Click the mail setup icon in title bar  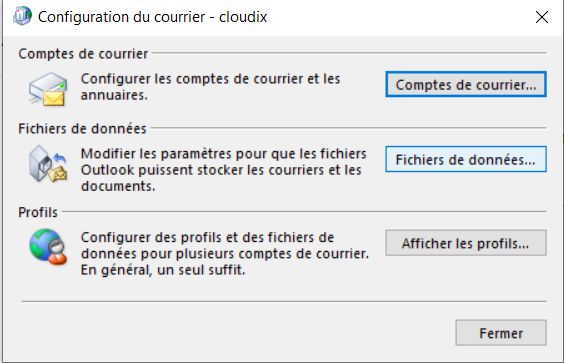click(x=22, y=17)
